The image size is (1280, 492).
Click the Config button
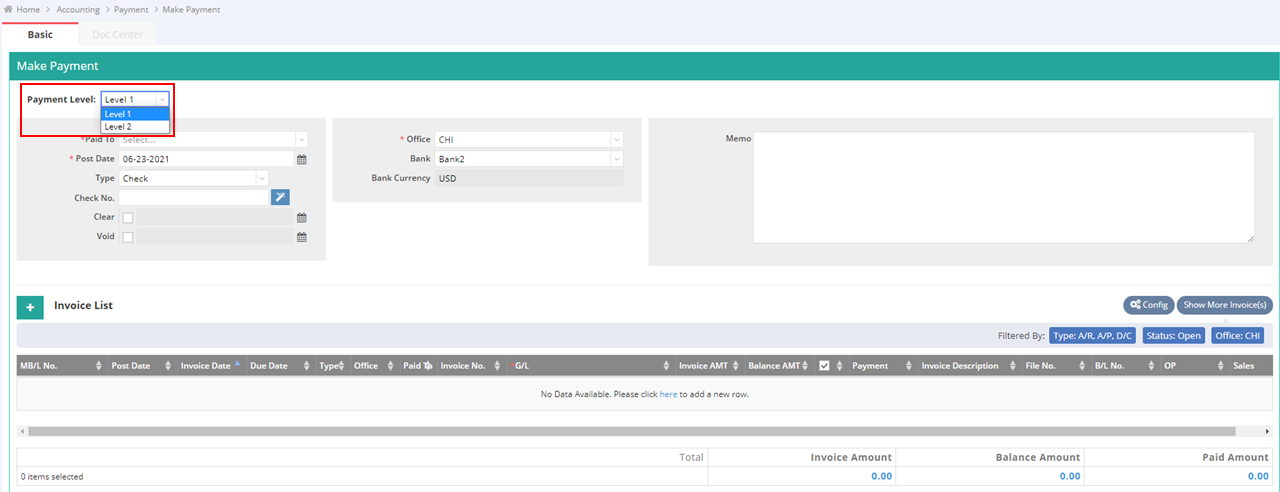pyautogui.click(x=1148, y=305)
